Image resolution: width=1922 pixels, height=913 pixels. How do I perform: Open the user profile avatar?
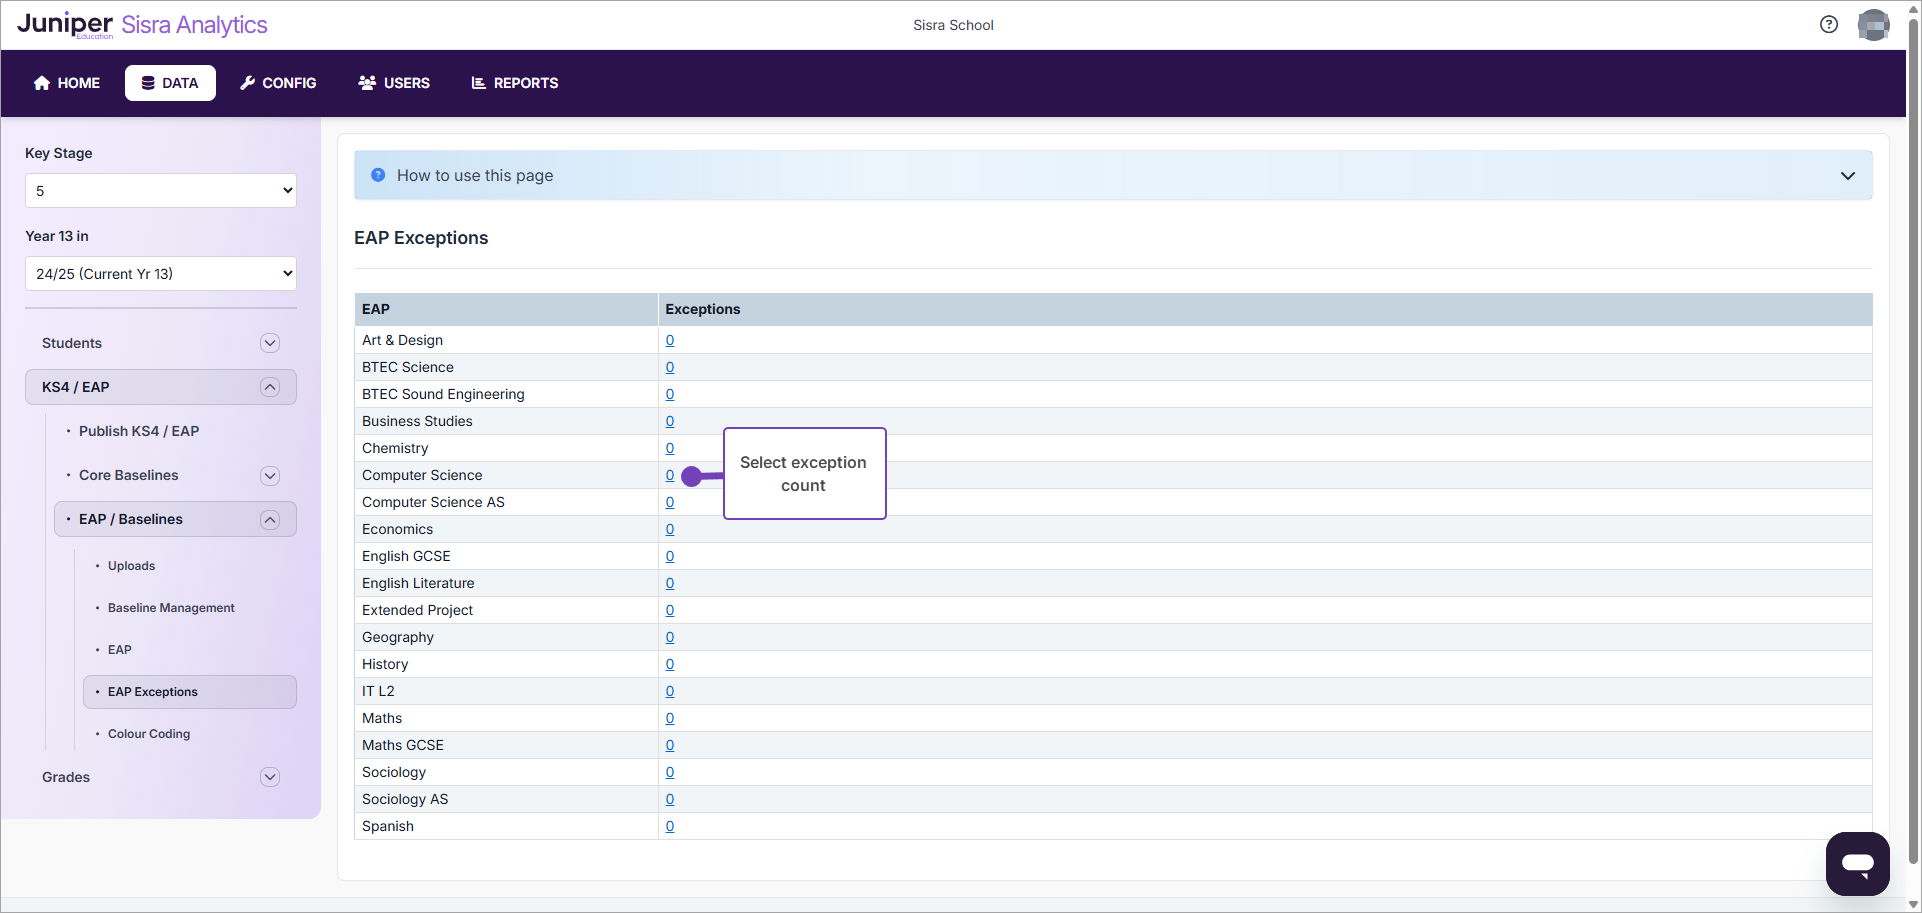[1872, 25]
